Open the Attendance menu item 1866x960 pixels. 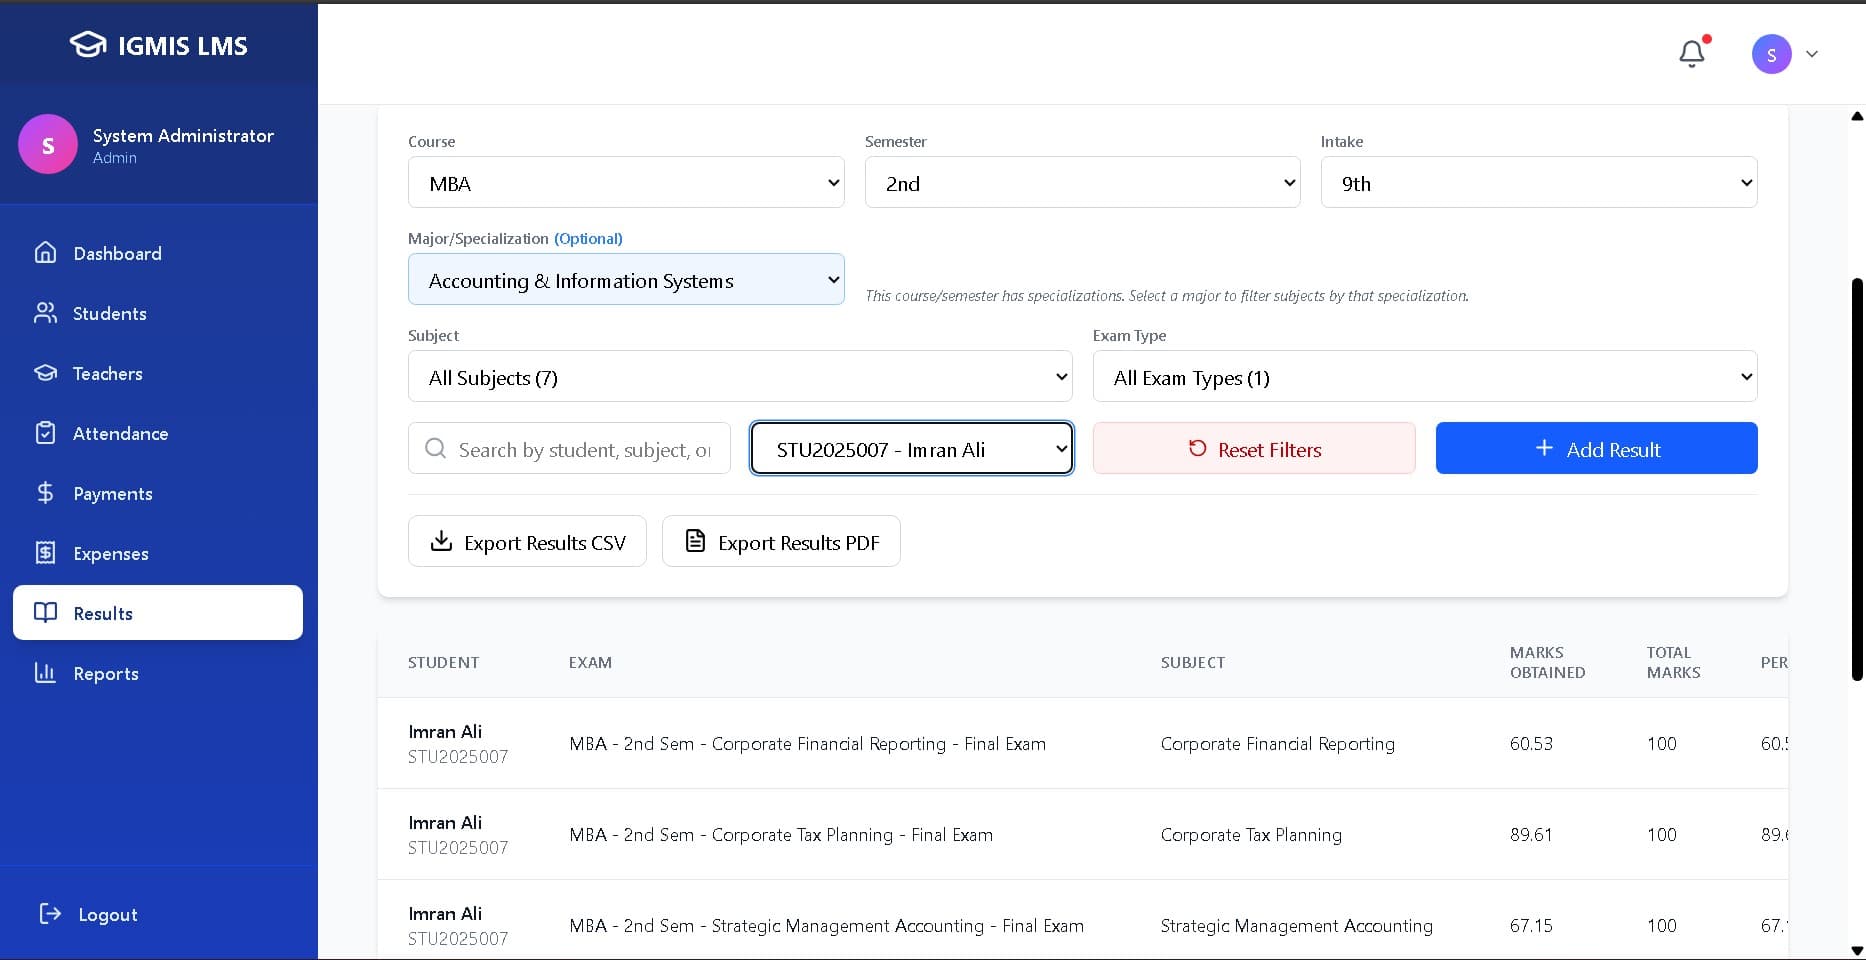[x=158, y=433]
